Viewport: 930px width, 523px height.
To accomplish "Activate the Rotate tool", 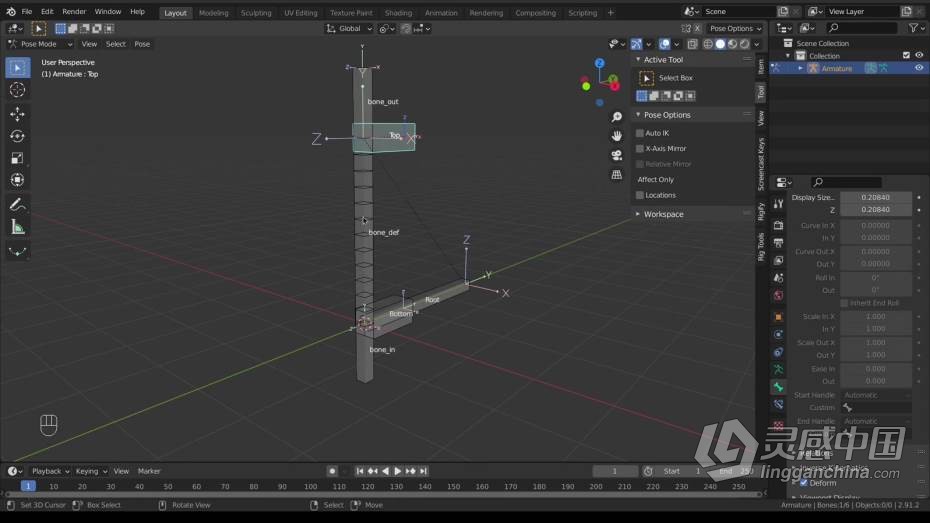I will (x=17, y=136).
